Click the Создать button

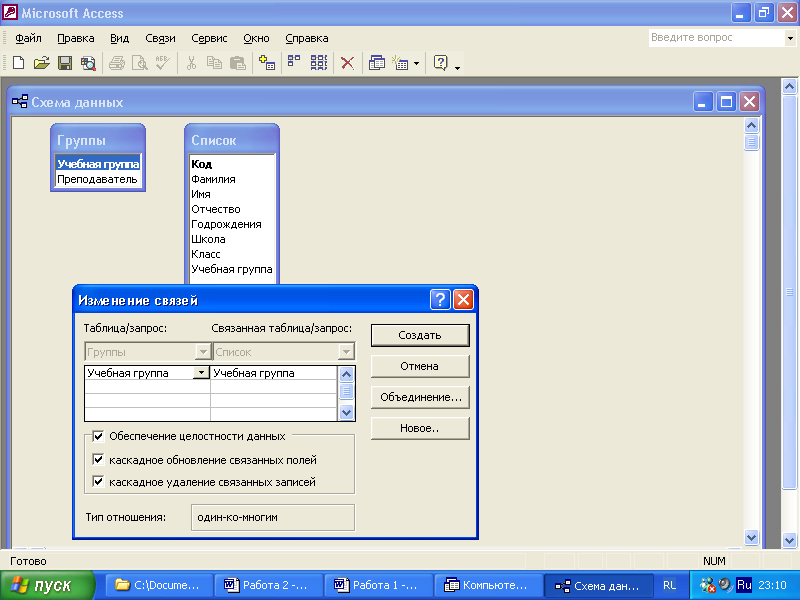[x=420, y=335]
